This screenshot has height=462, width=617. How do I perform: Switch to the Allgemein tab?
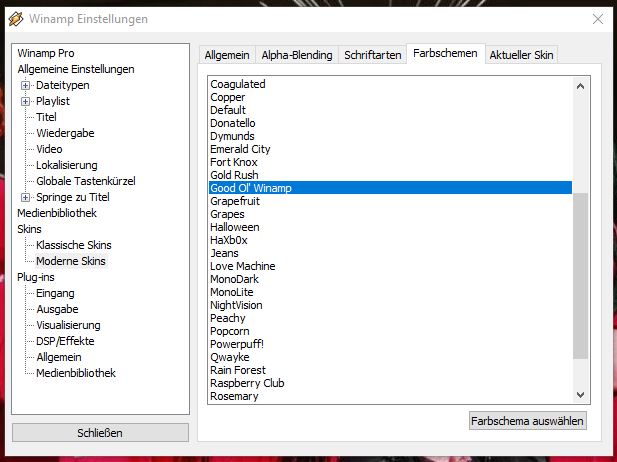(x=227, y=55)
